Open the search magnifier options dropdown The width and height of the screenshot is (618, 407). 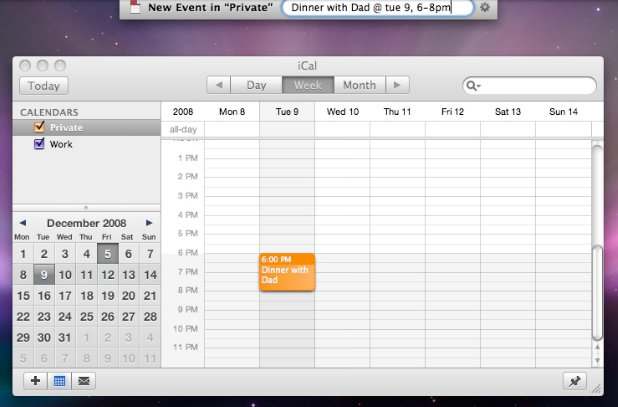click(x=473, y=85)
